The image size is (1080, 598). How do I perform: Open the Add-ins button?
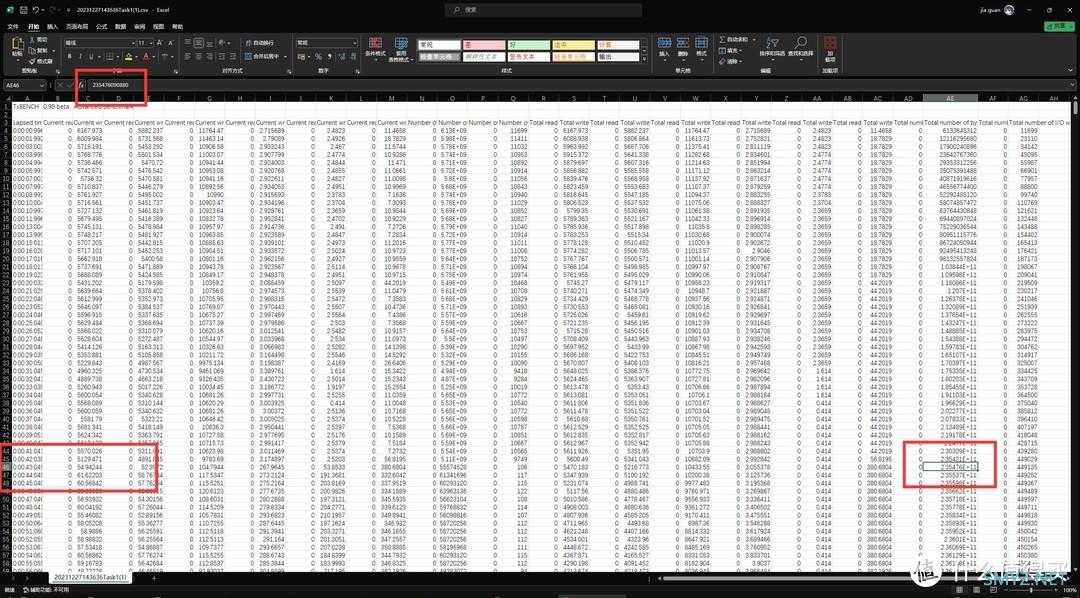(830, 50)
